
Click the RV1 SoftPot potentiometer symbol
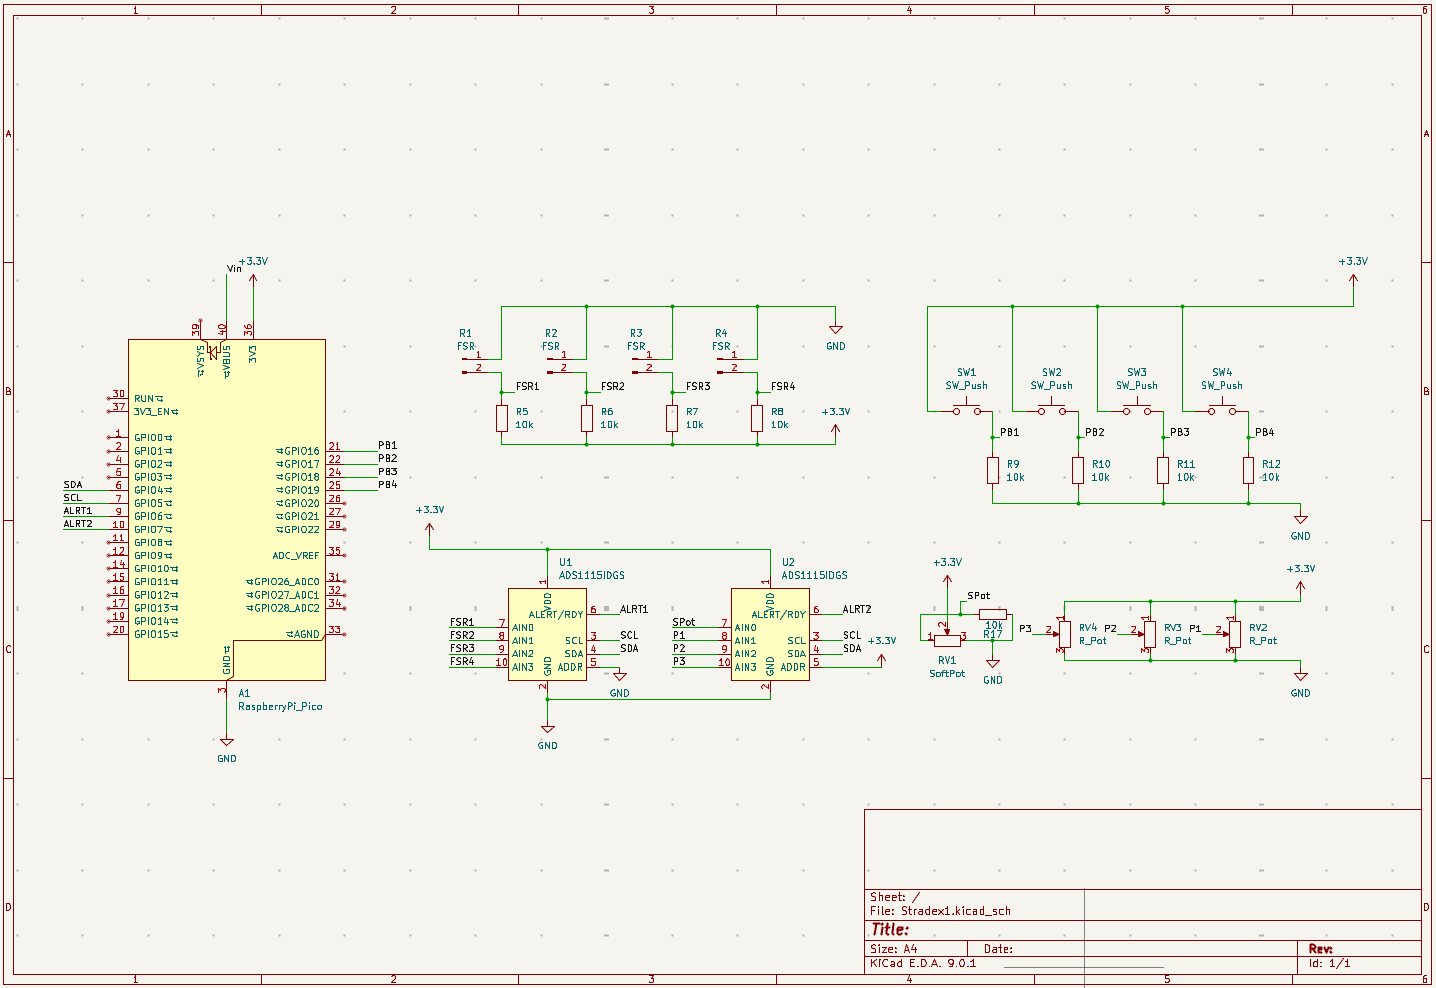tap(946, 639)
